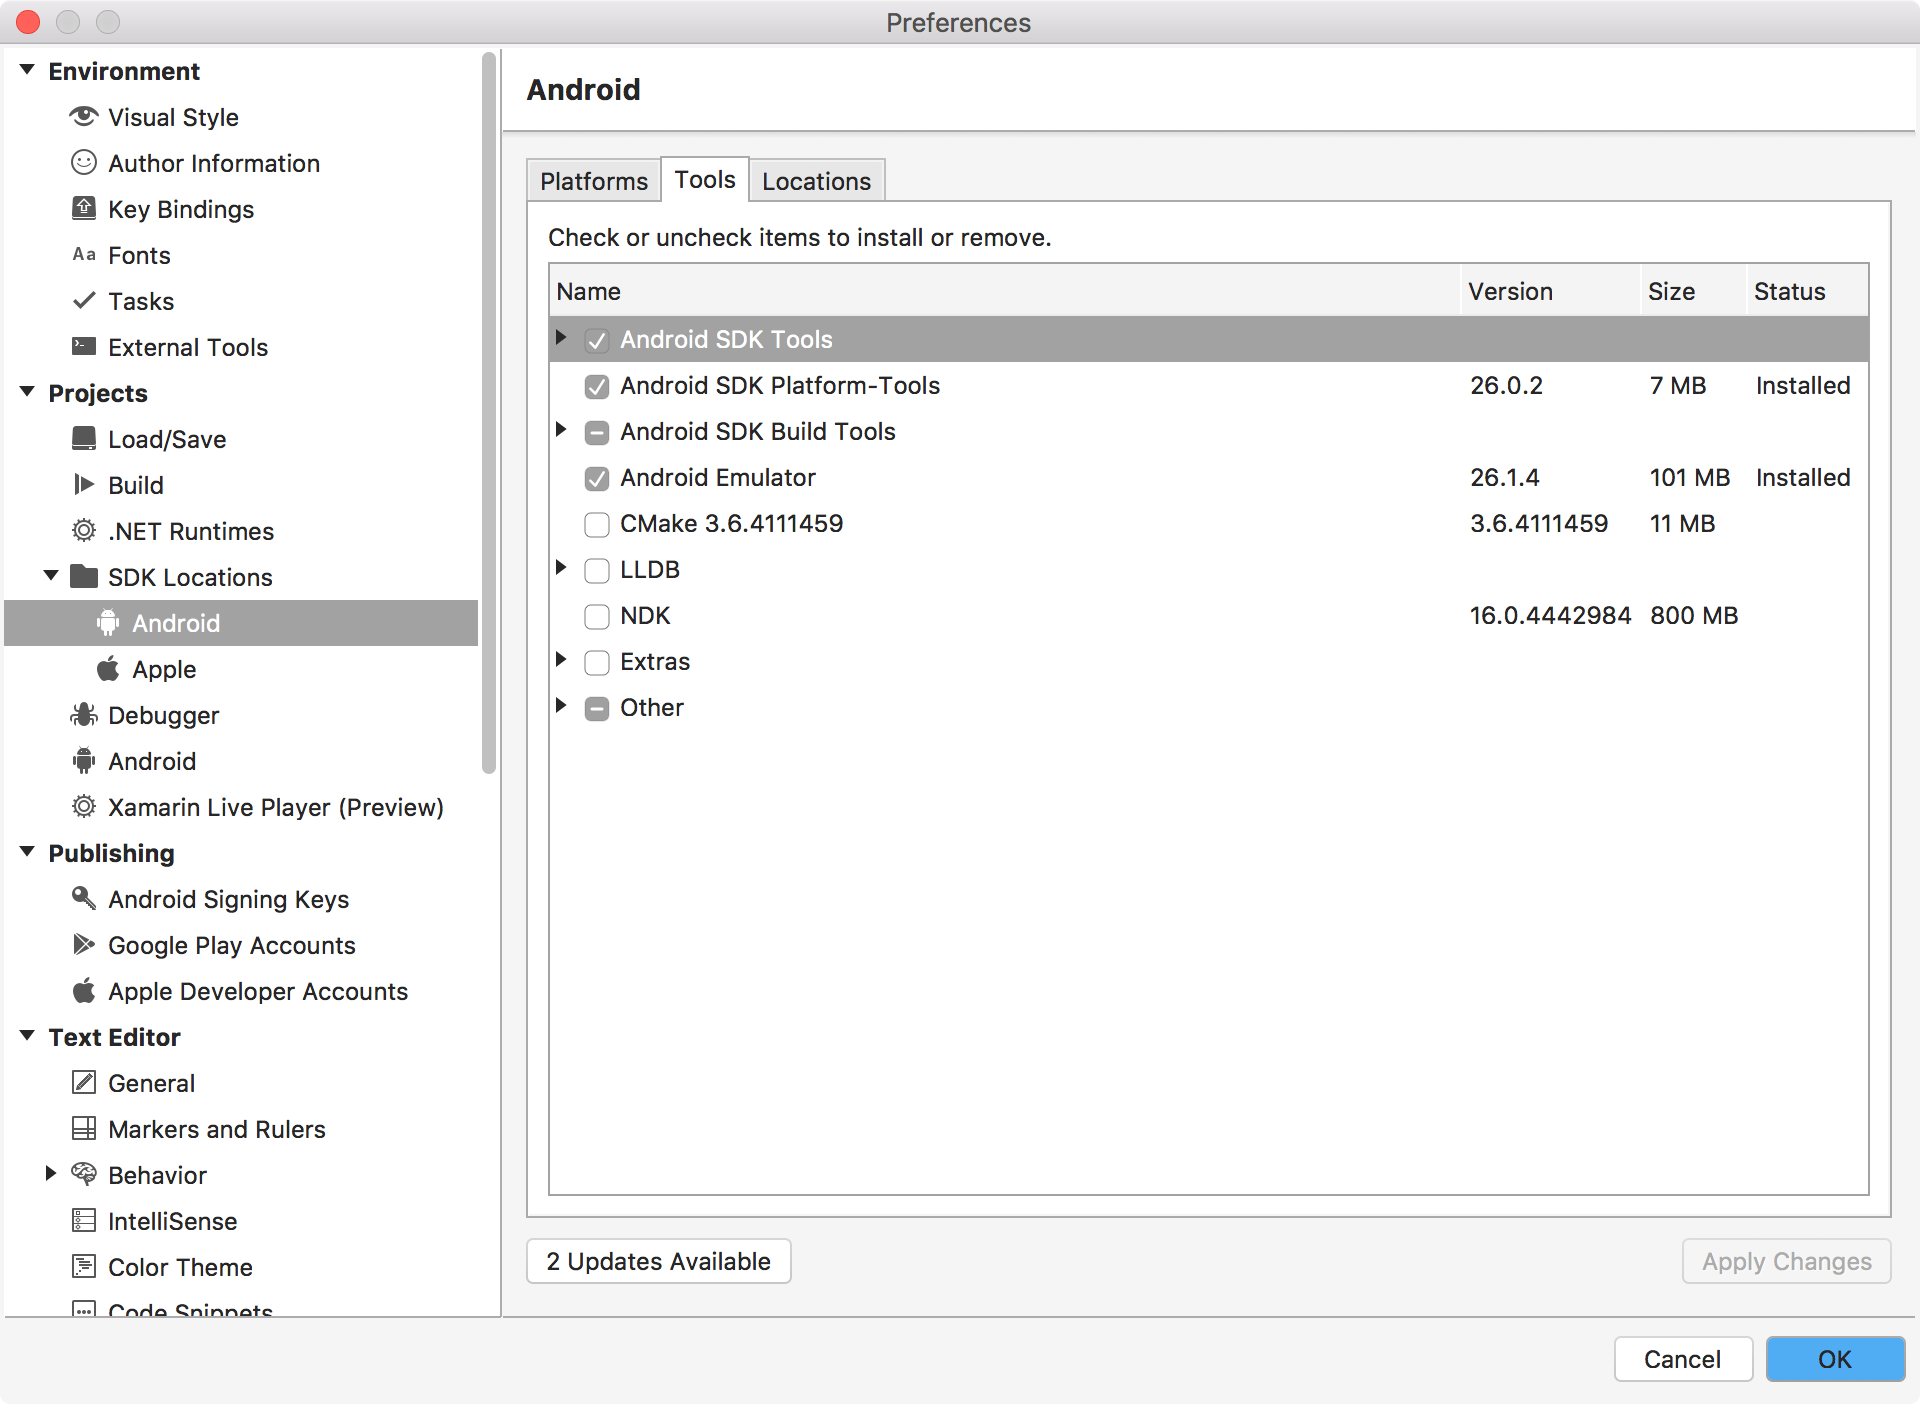Click the Android icon below Debugger
The image size is (1920, 1404).
(84, 761)
